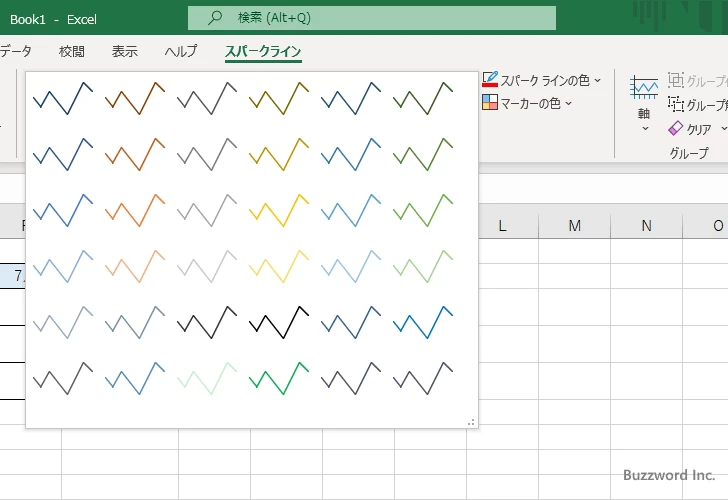Open the ヘルプ ribbon tab

181,51
